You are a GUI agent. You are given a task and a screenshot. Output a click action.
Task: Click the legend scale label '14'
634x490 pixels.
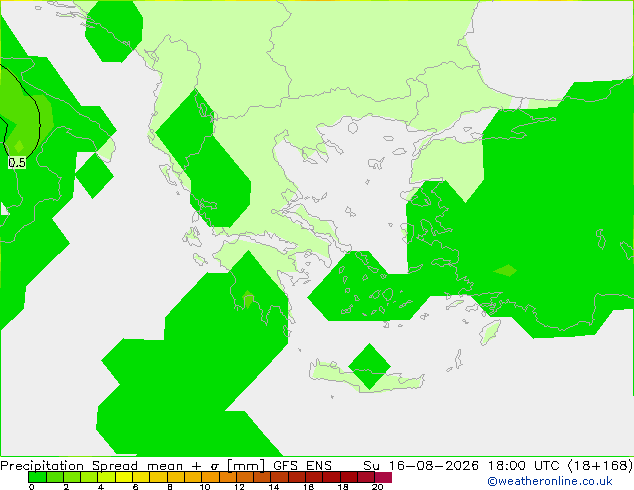coord(274,487)
